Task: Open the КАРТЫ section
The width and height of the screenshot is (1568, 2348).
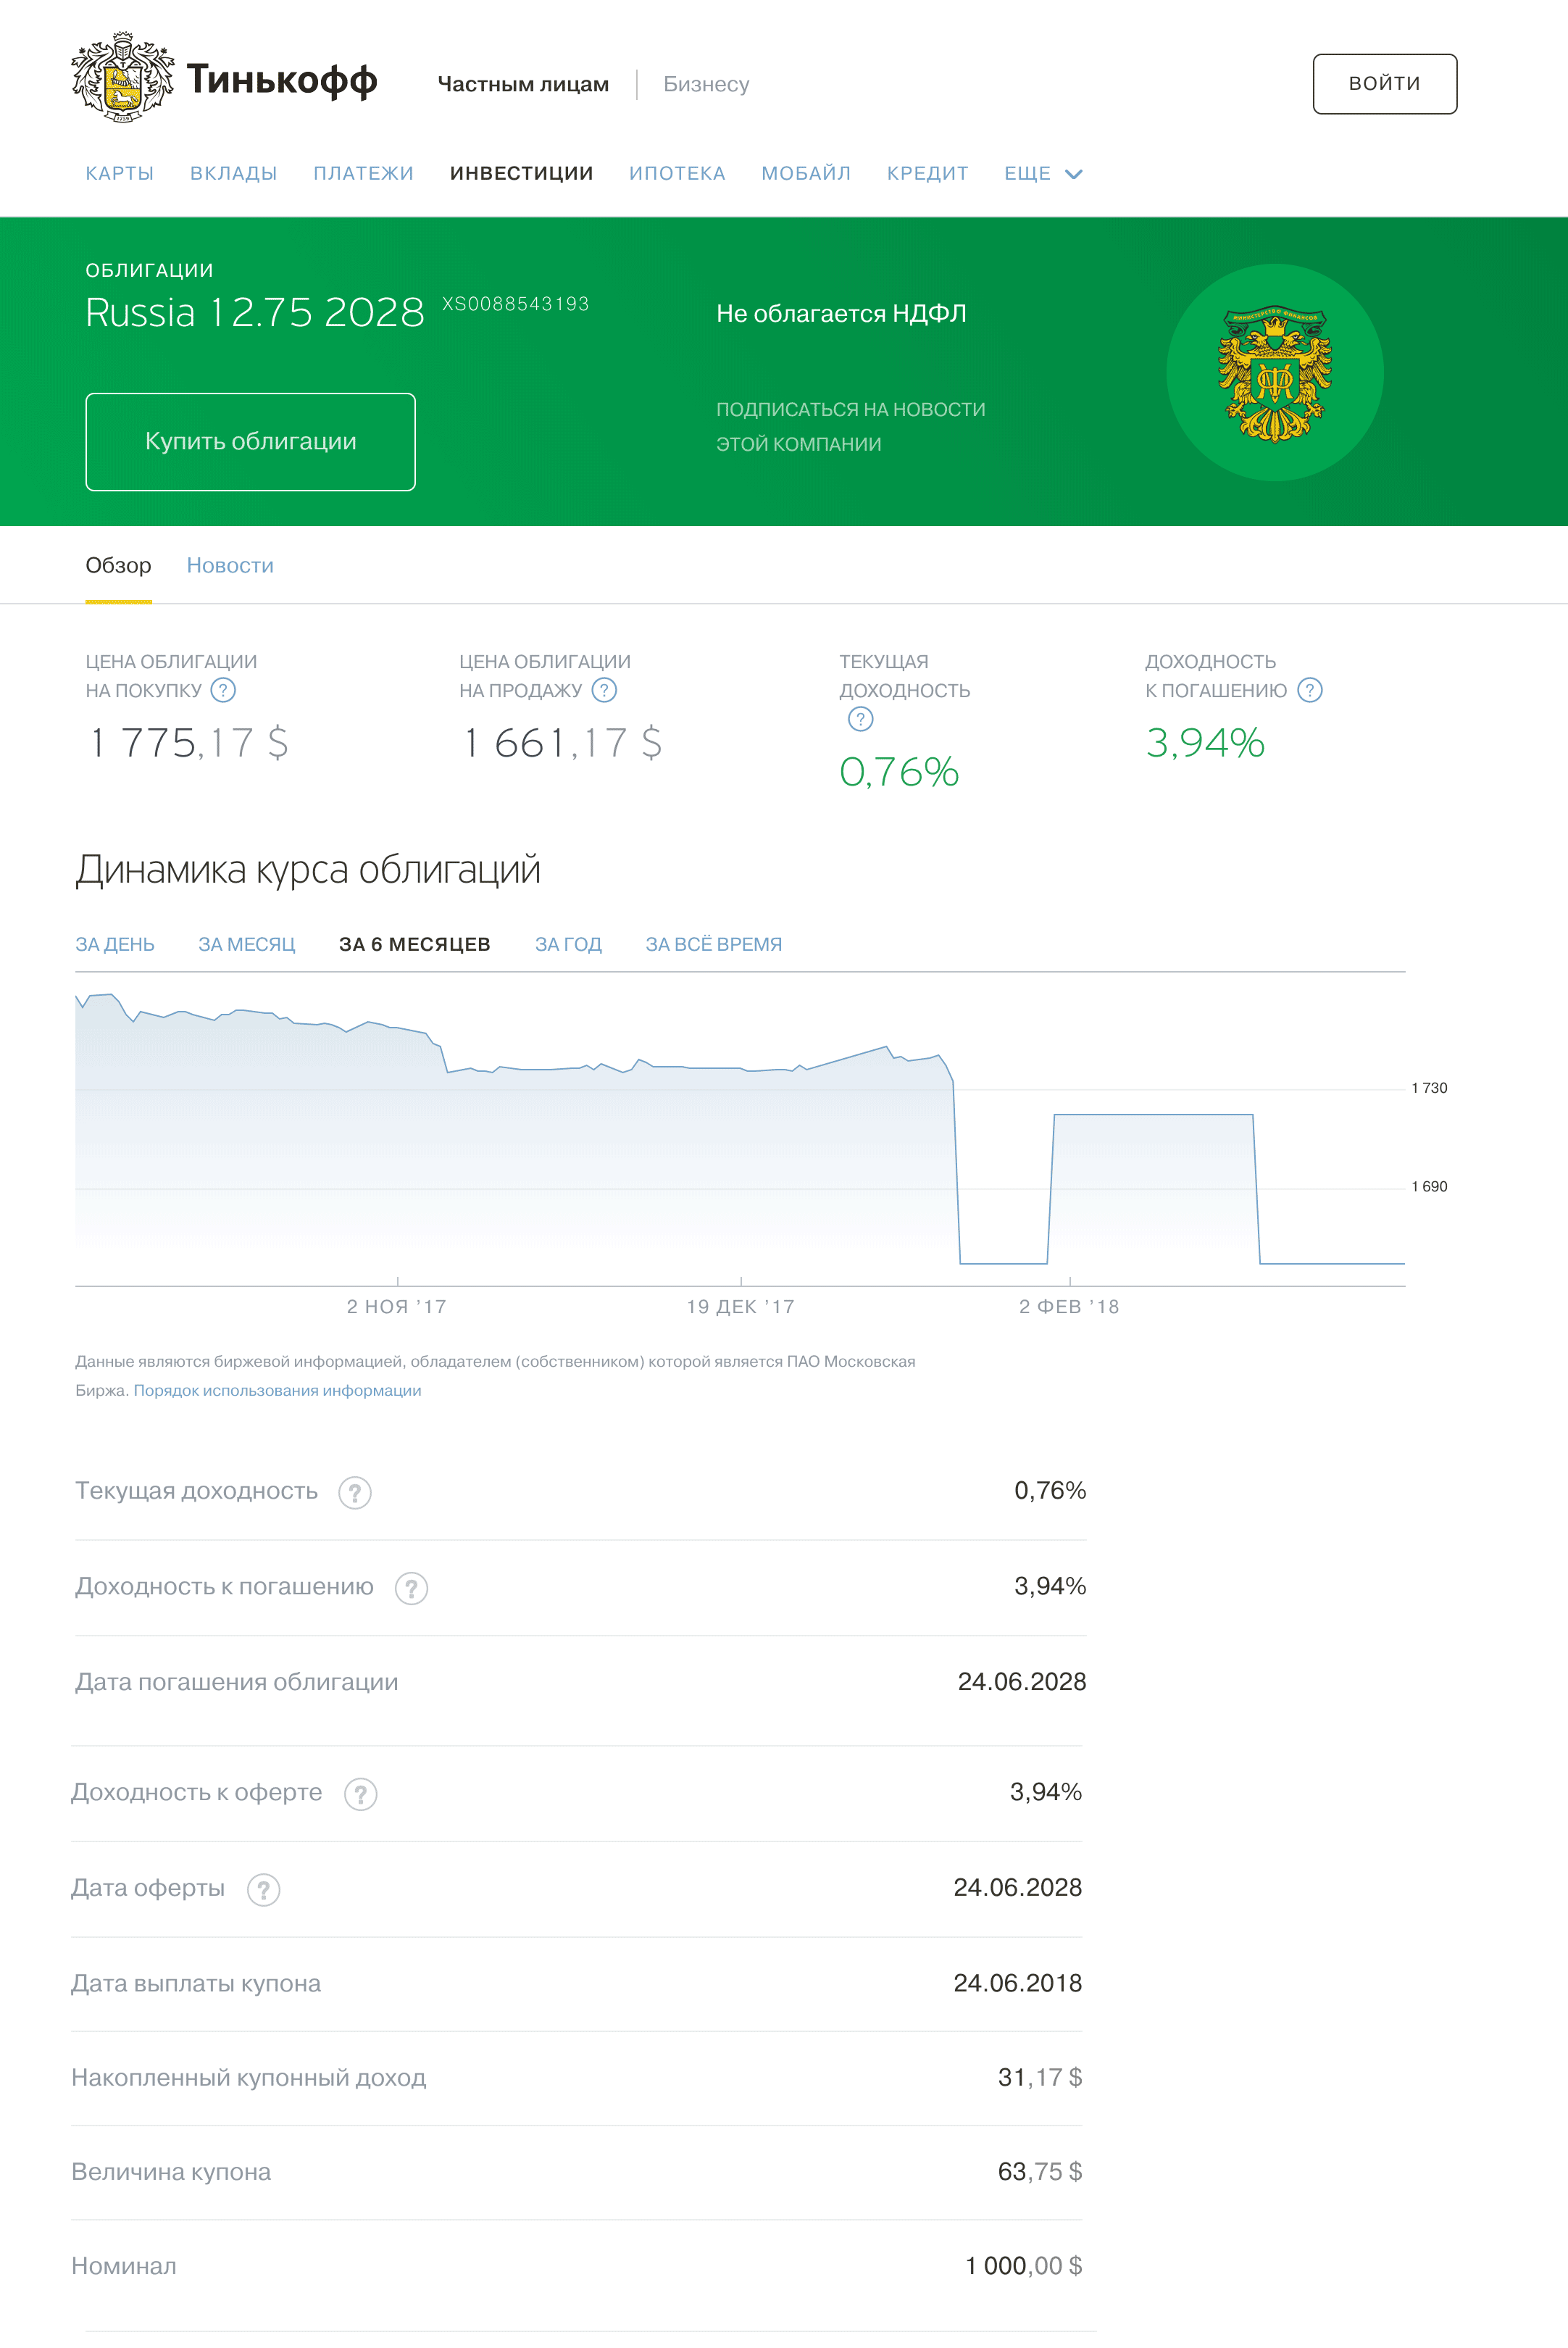Action: click(x=120, y=174)
